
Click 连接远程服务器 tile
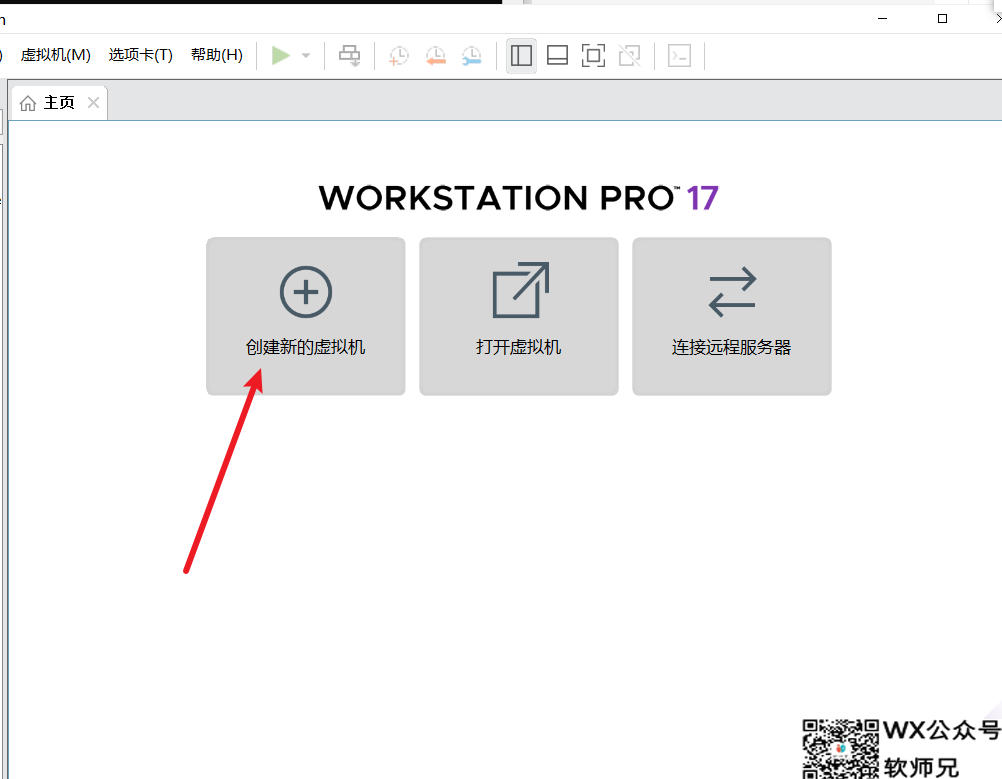tap(732, 316)
